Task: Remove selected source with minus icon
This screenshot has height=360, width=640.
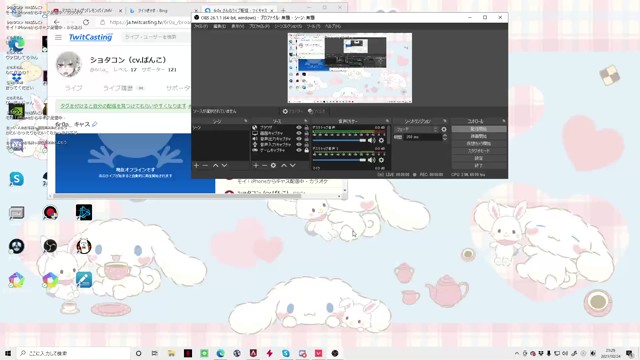Action: coord(264,165)
